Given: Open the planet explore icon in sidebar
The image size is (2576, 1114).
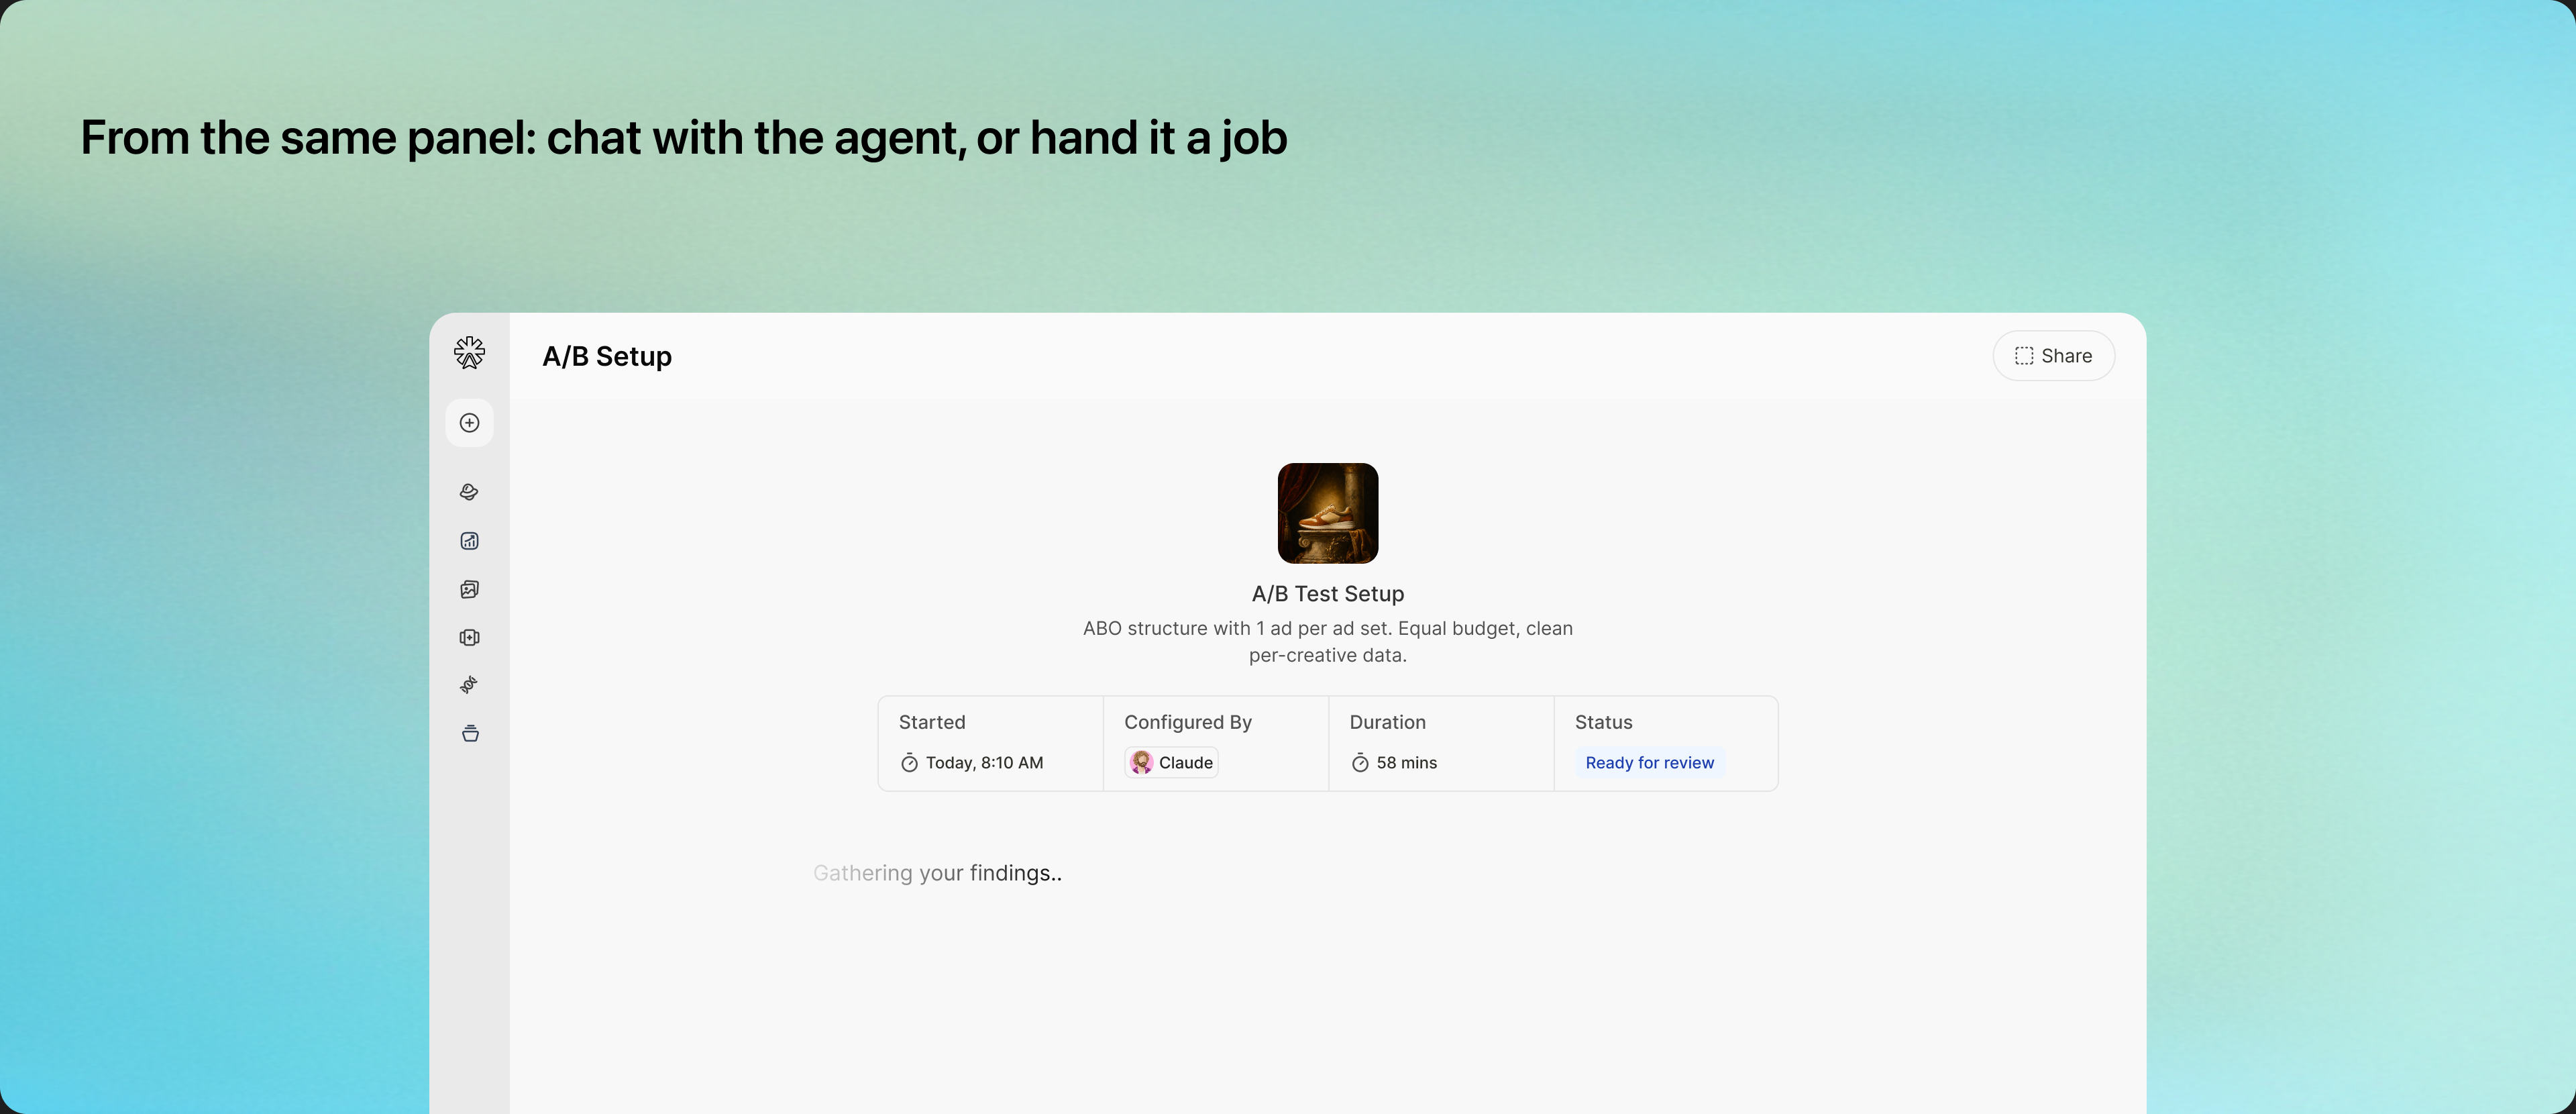Looking at the screenshot, I should point(469,492).
